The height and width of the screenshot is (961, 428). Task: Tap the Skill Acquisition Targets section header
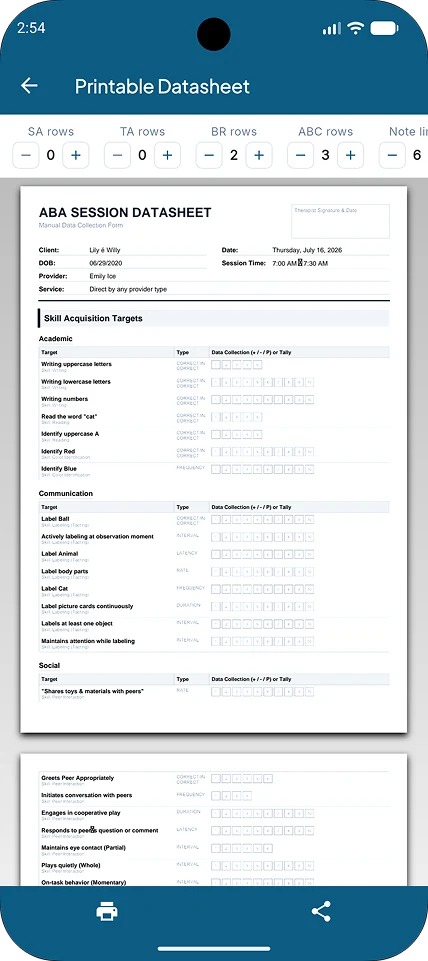(213, 319)
